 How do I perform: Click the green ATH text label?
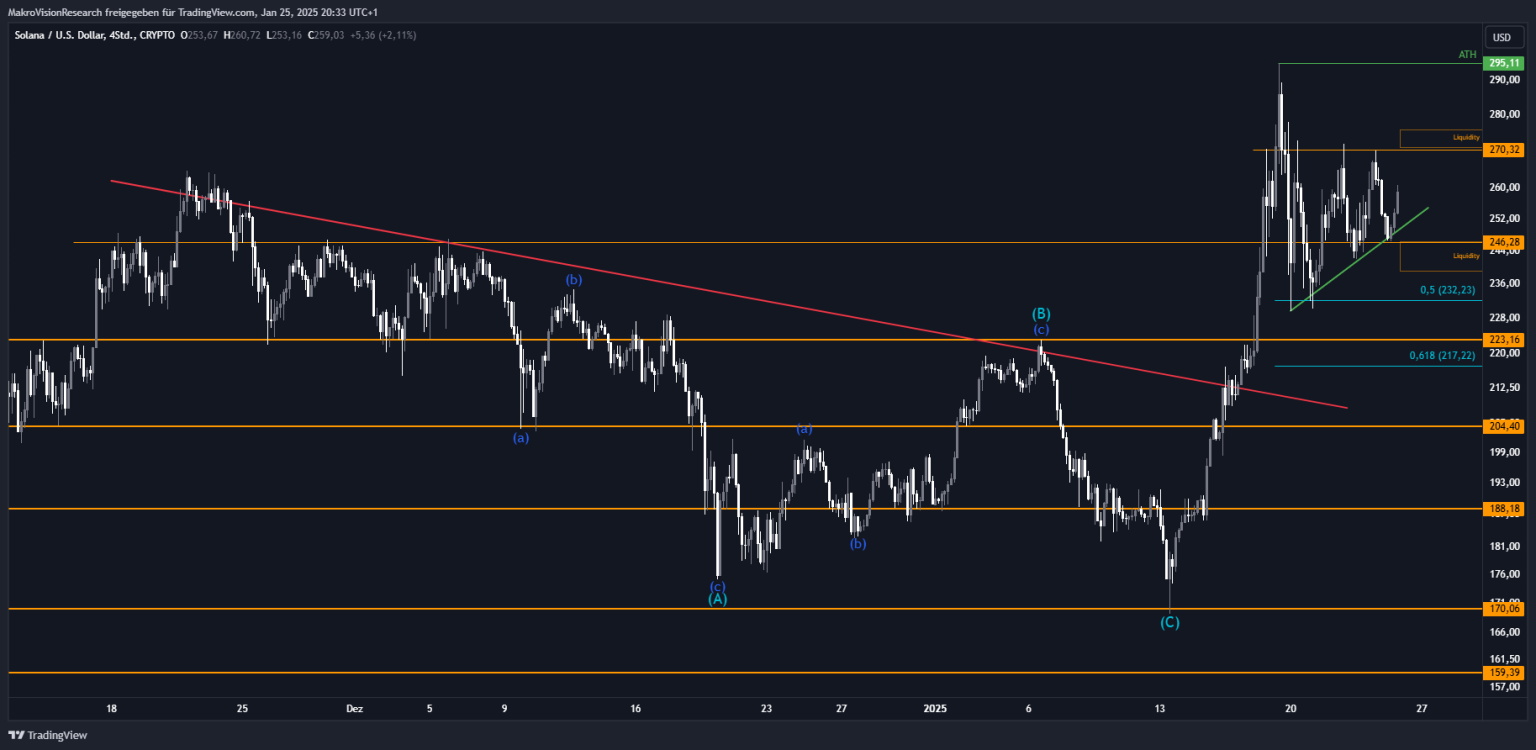(1467, 54)
